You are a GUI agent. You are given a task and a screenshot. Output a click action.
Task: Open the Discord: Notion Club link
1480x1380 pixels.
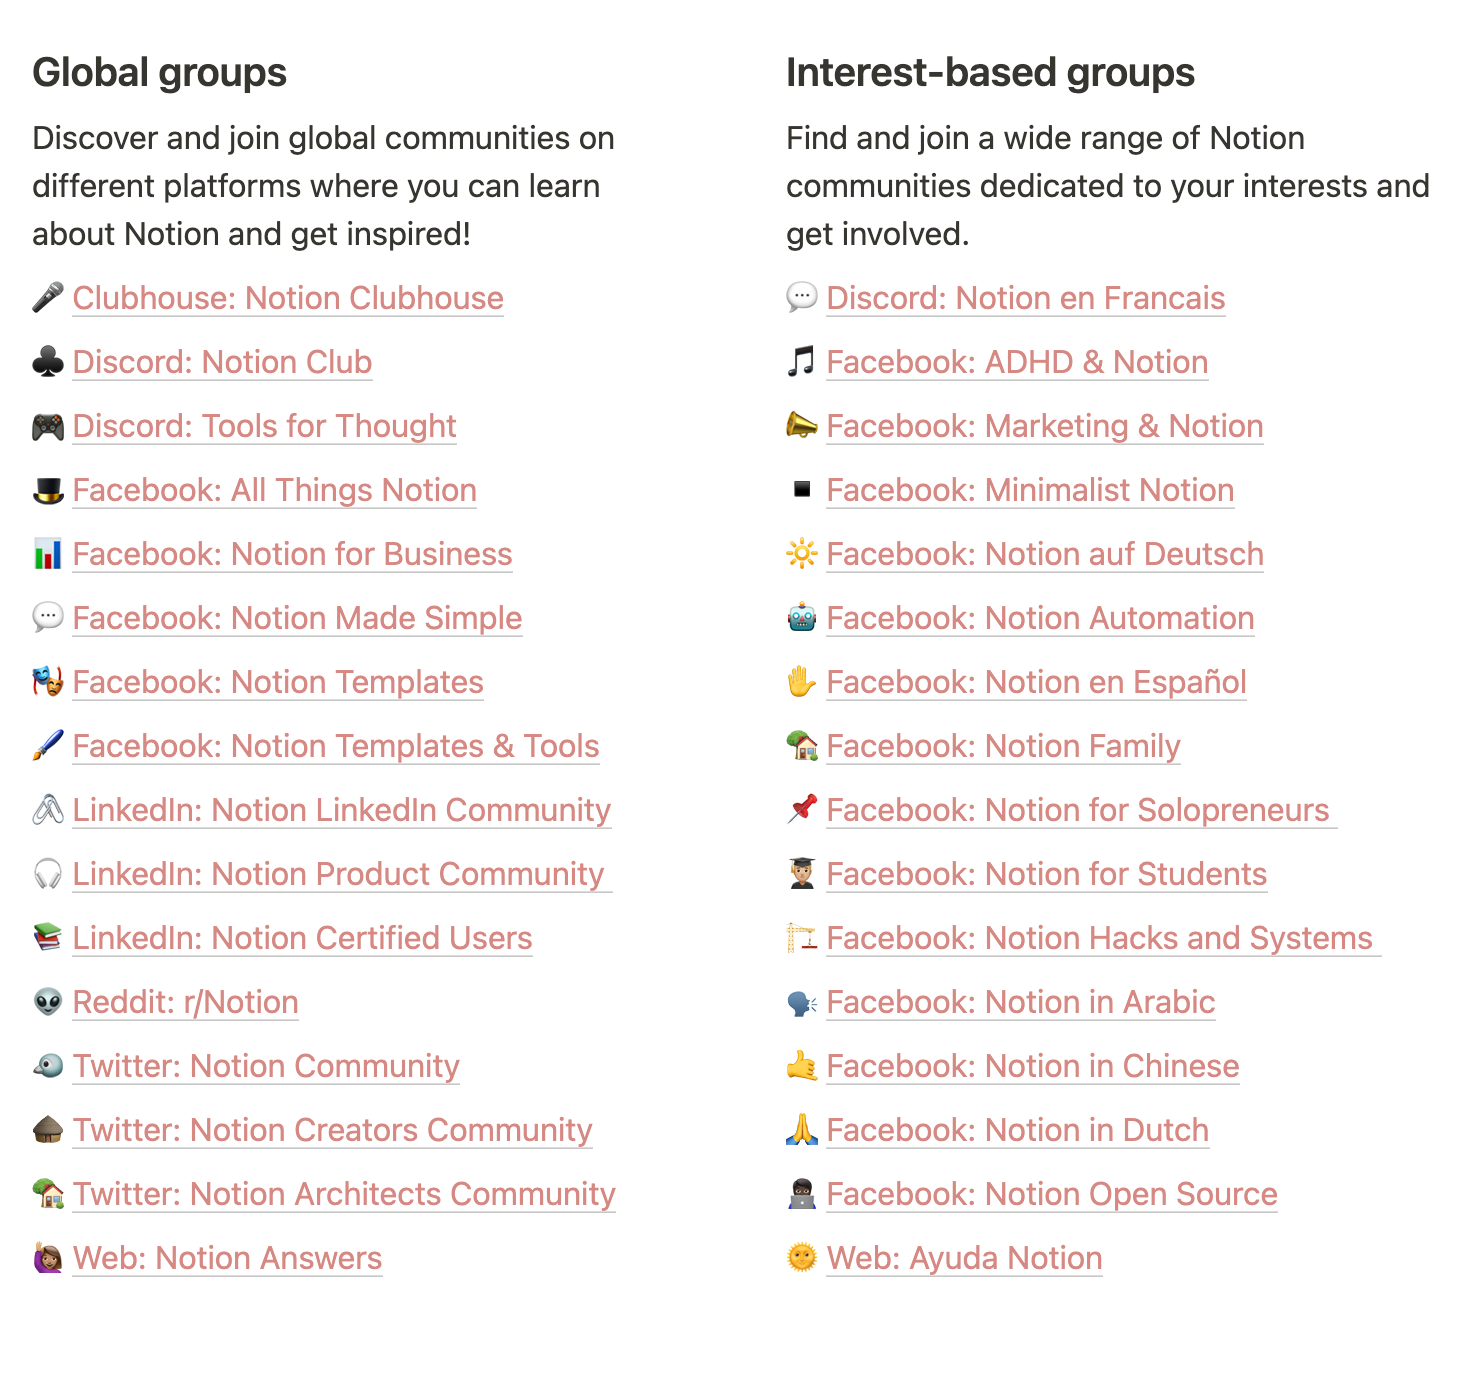click(x=222, y=363)
